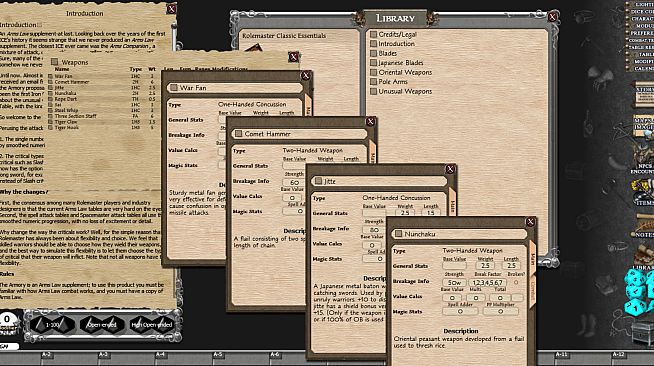Toggle the Broken? radio in Nunchaku window

[x=516, y=283]
